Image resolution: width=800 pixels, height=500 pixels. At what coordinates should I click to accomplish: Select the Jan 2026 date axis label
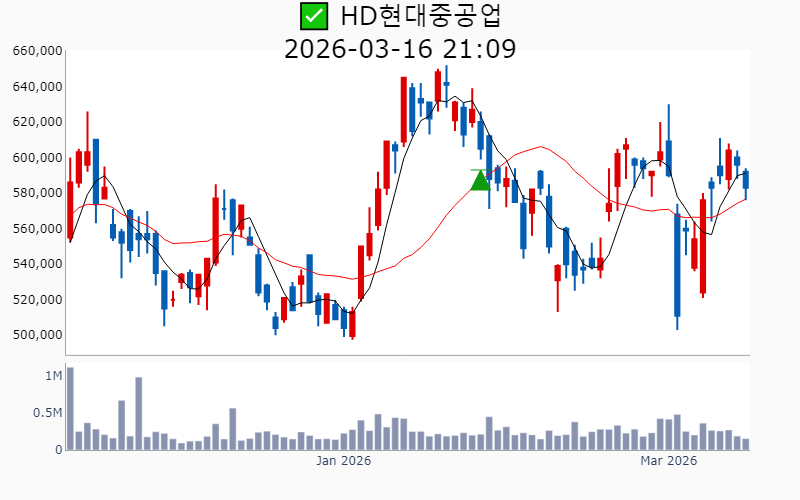tap(343, 461)
